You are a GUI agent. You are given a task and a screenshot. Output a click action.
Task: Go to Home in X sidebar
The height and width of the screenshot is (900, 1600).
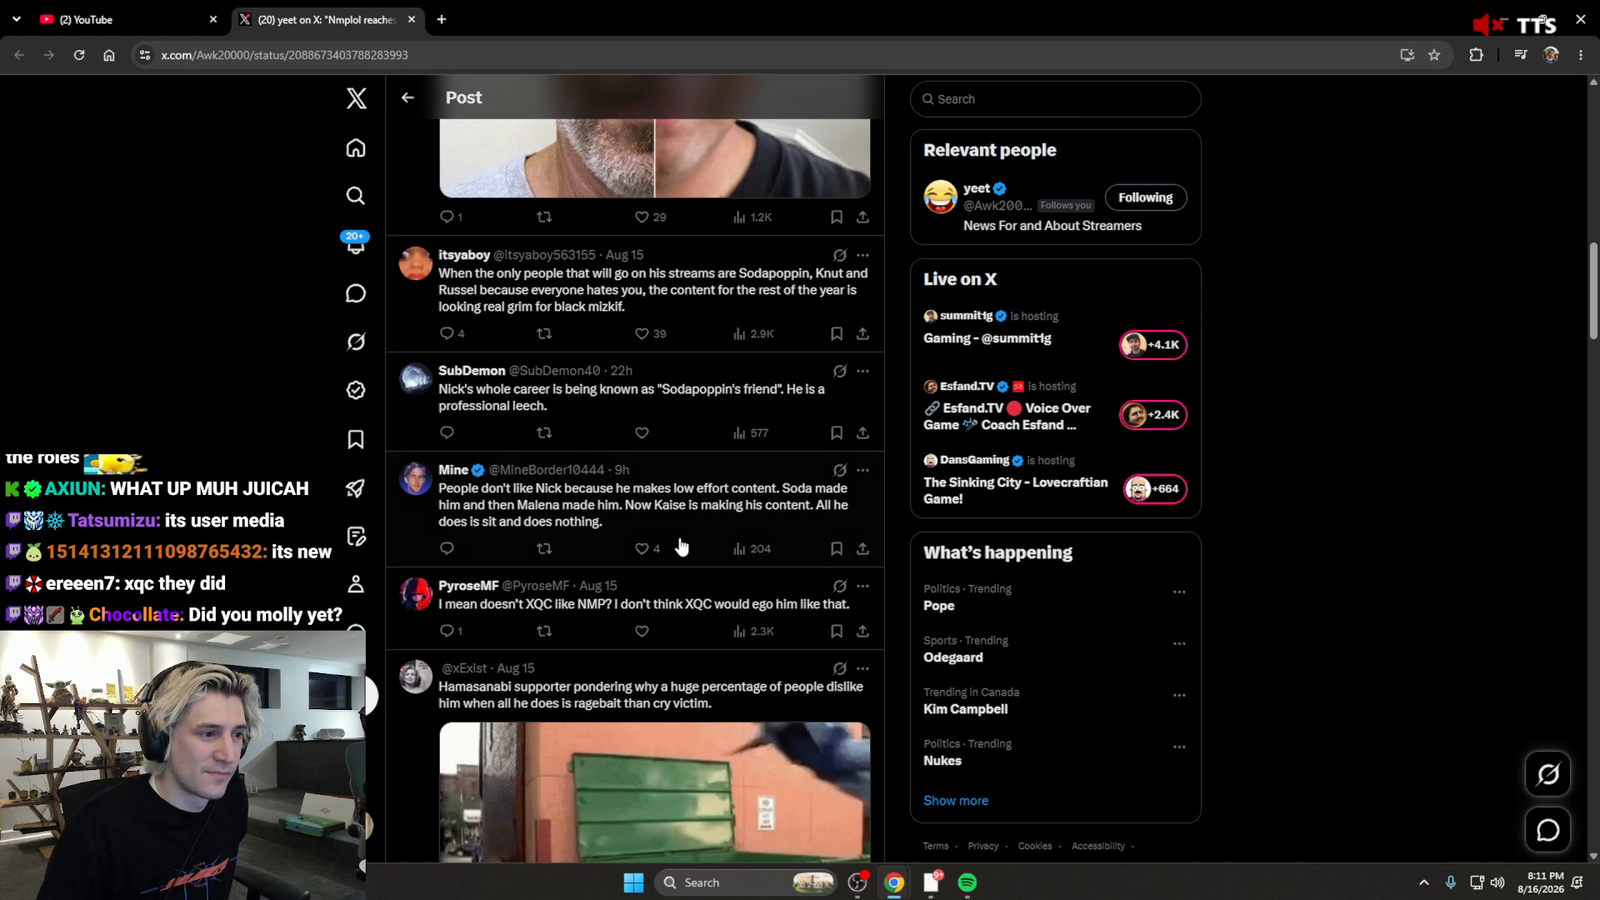(x=356, y=148)
